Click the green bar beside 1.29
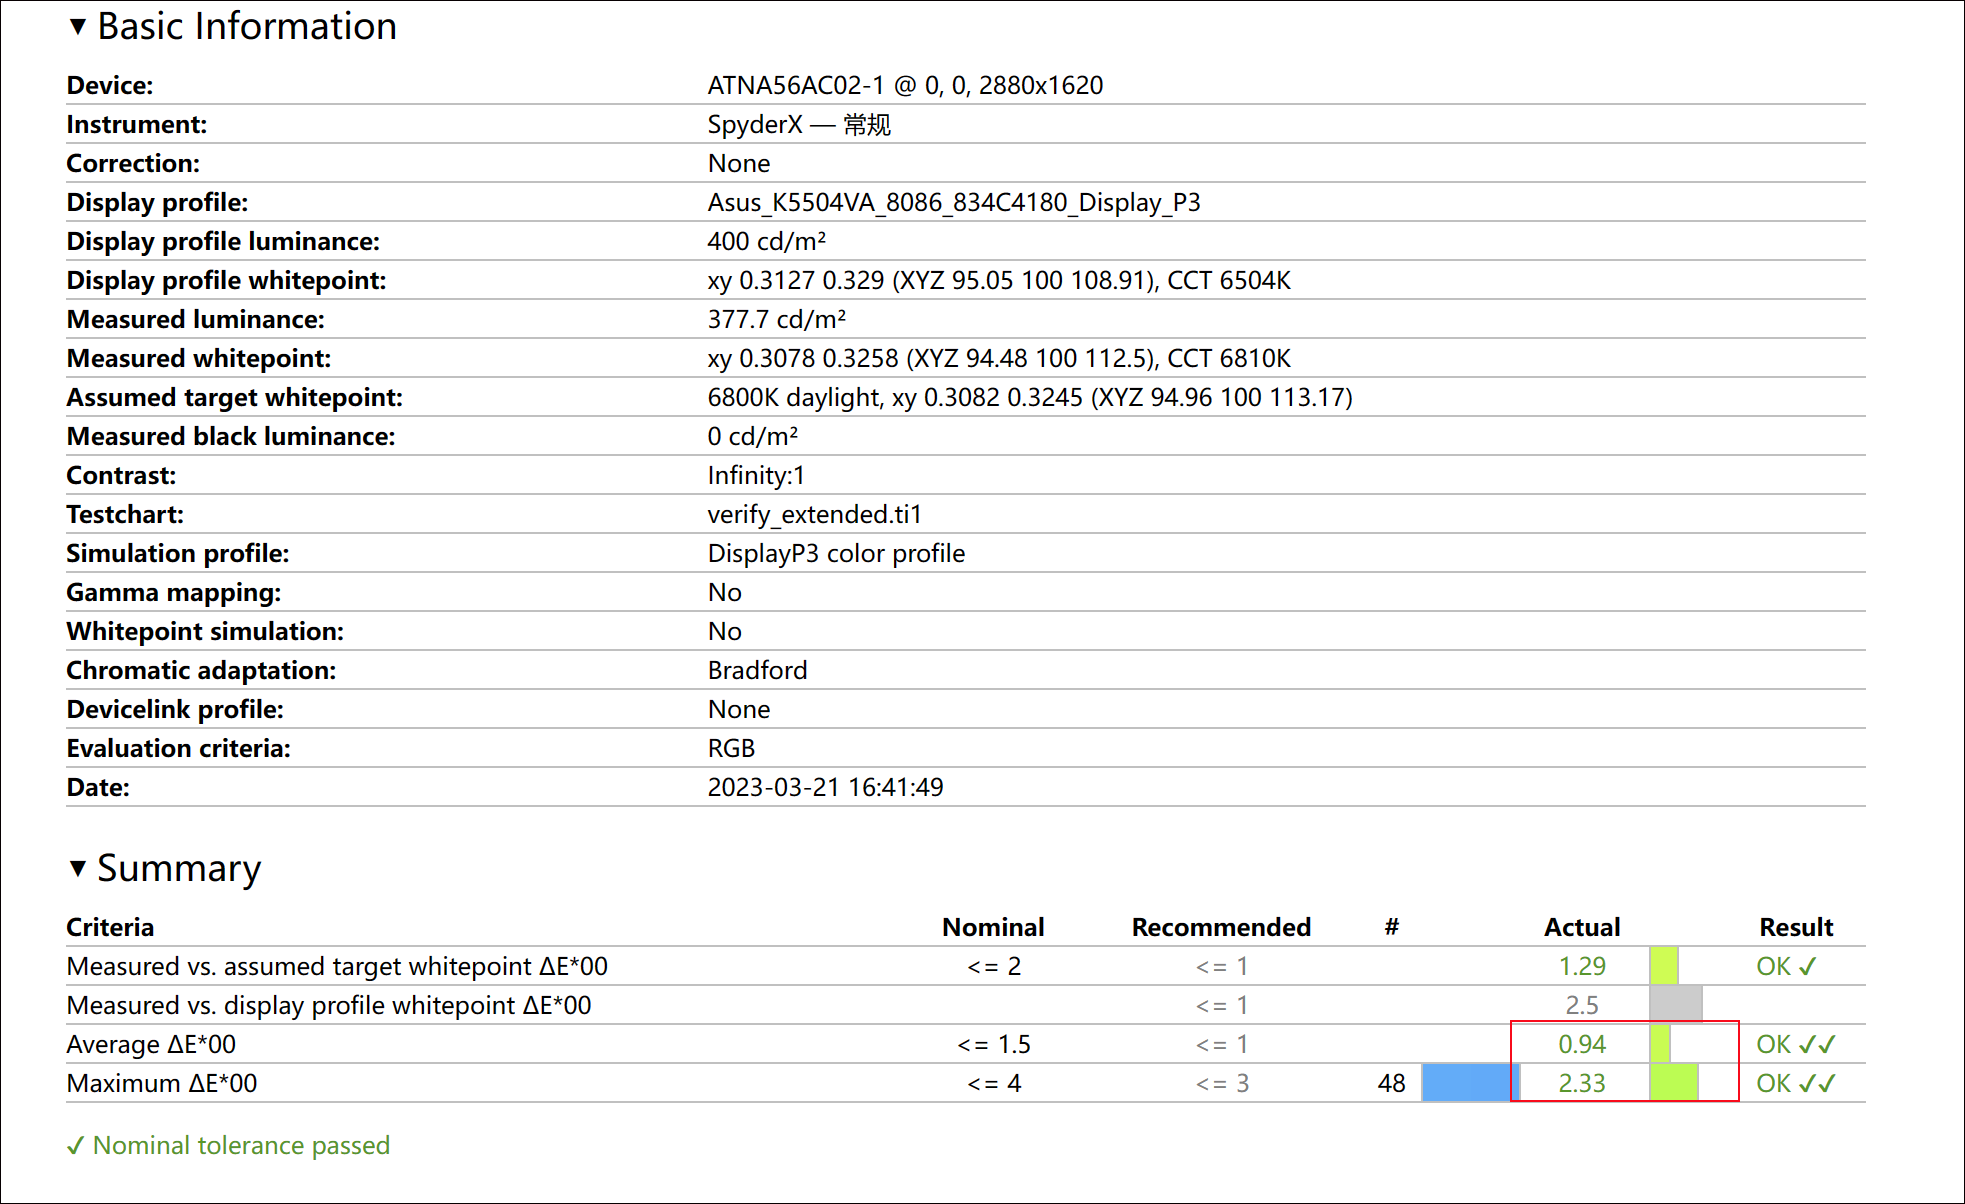Image resolution: width=1965 pixels, height=1204 pixels. [1664, 966]
